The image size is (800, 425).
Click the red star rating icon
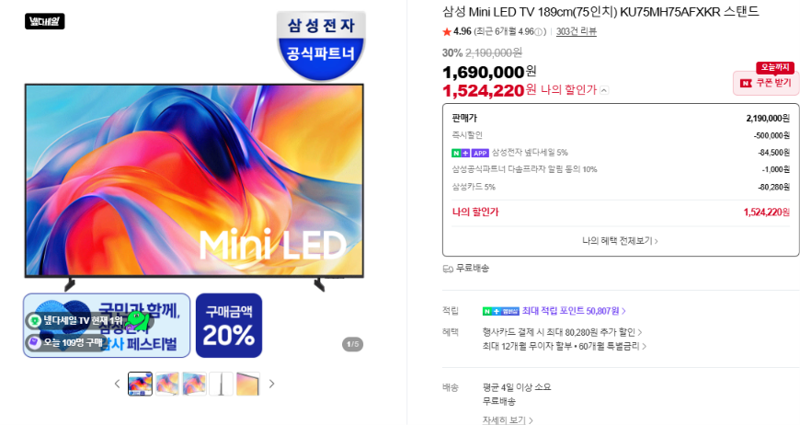click(x=447, y=32)
